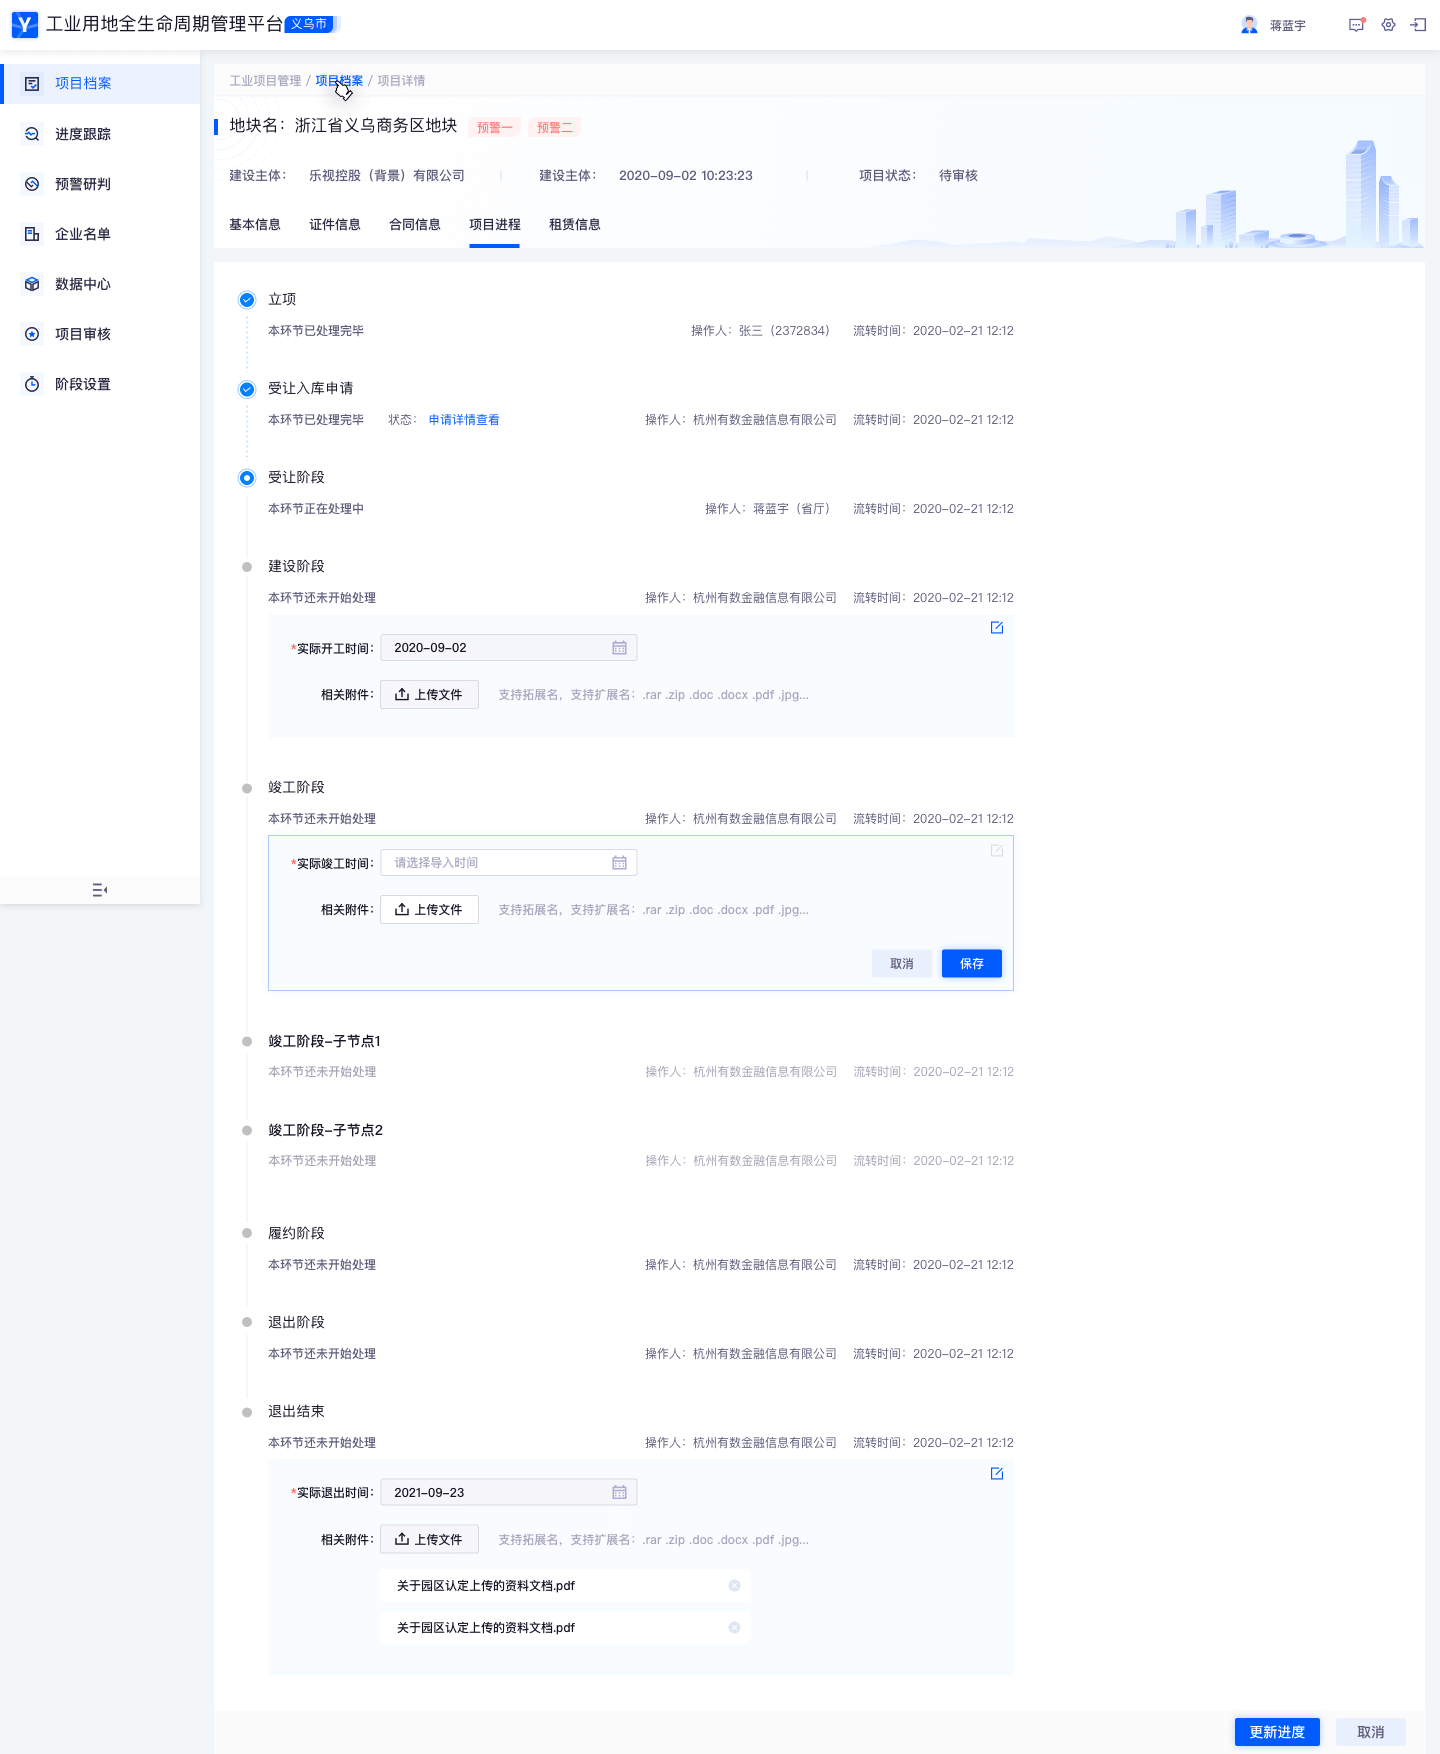This screenshot has width=1440, height=1754.
Task: Switch to the 证件信息 tab
Action: (x=335, y=225)
